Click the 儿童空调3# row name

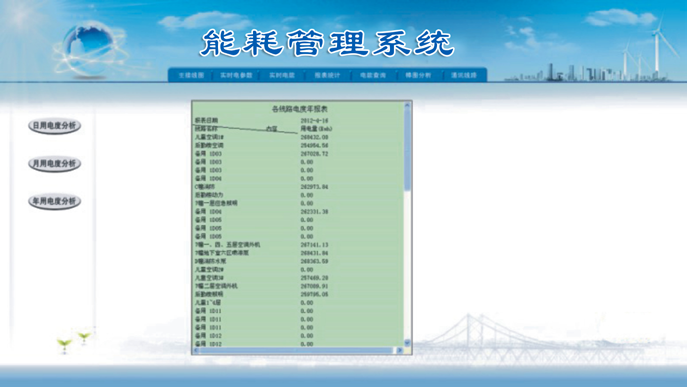209,278
